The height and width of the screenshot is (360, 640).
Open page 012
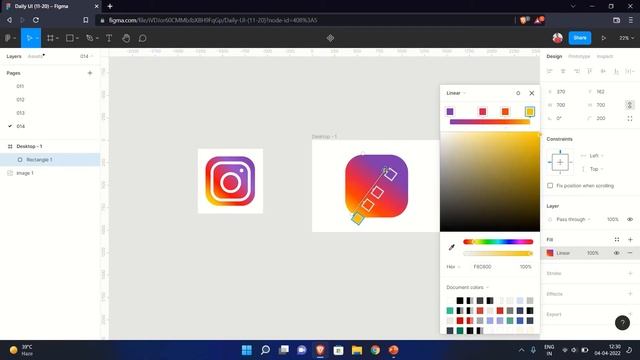(x=20, y=100)
